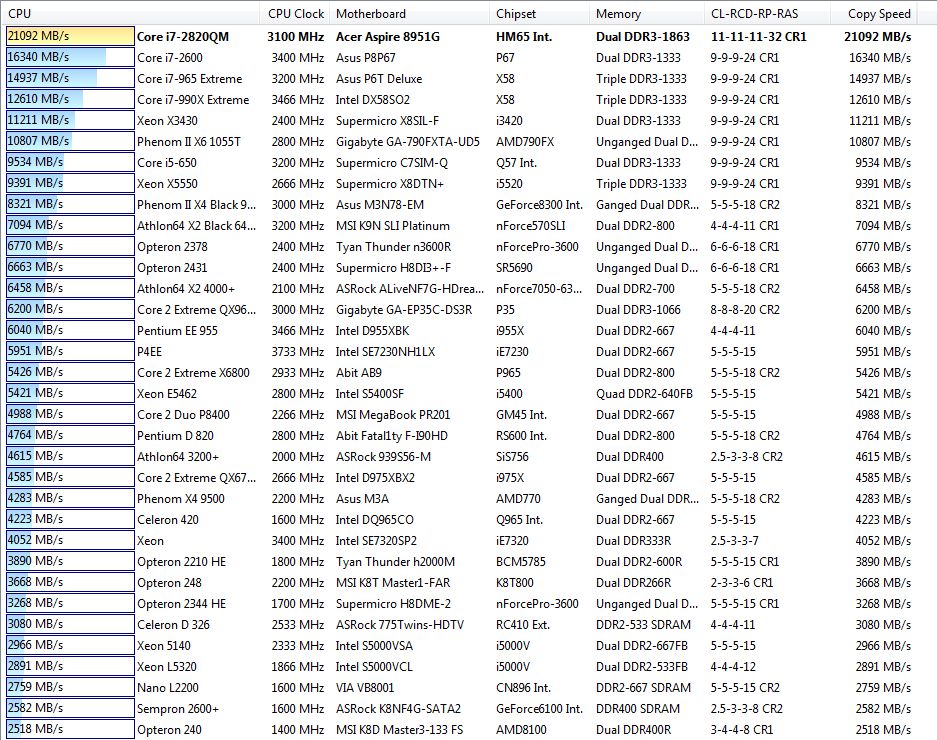This screenshot has height=740, width=937.
Task: Click the Supermicro H8DME-2 motherboard cell
Action: (x=393, y=604)
